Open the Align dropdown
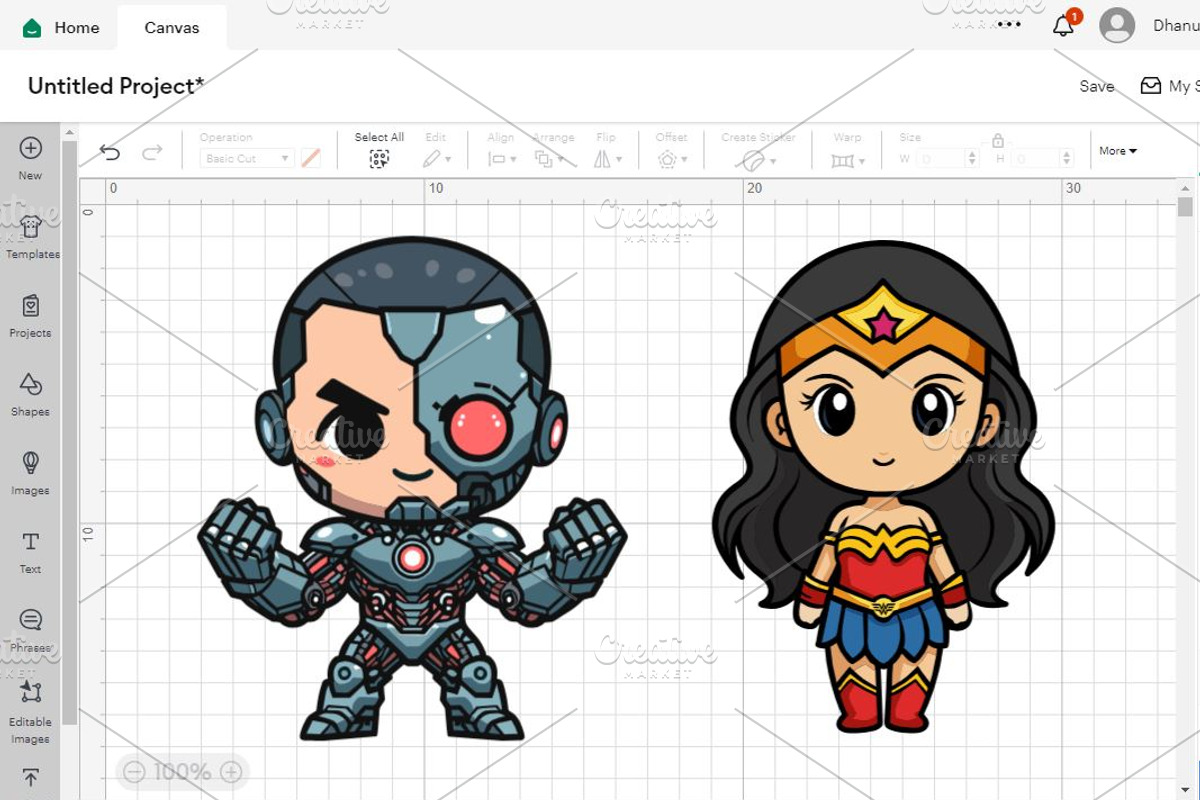 tap(502, 158)
